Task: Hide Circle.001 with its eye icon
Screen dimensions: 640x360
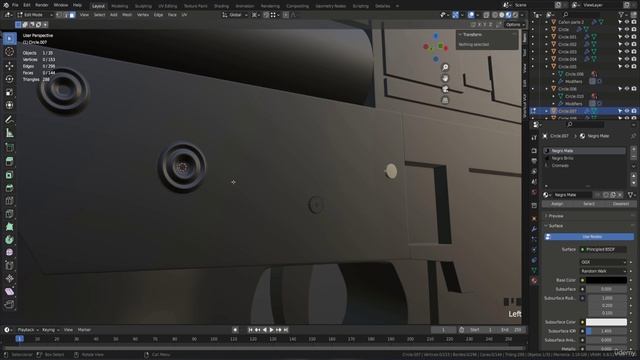Action: 627,37
